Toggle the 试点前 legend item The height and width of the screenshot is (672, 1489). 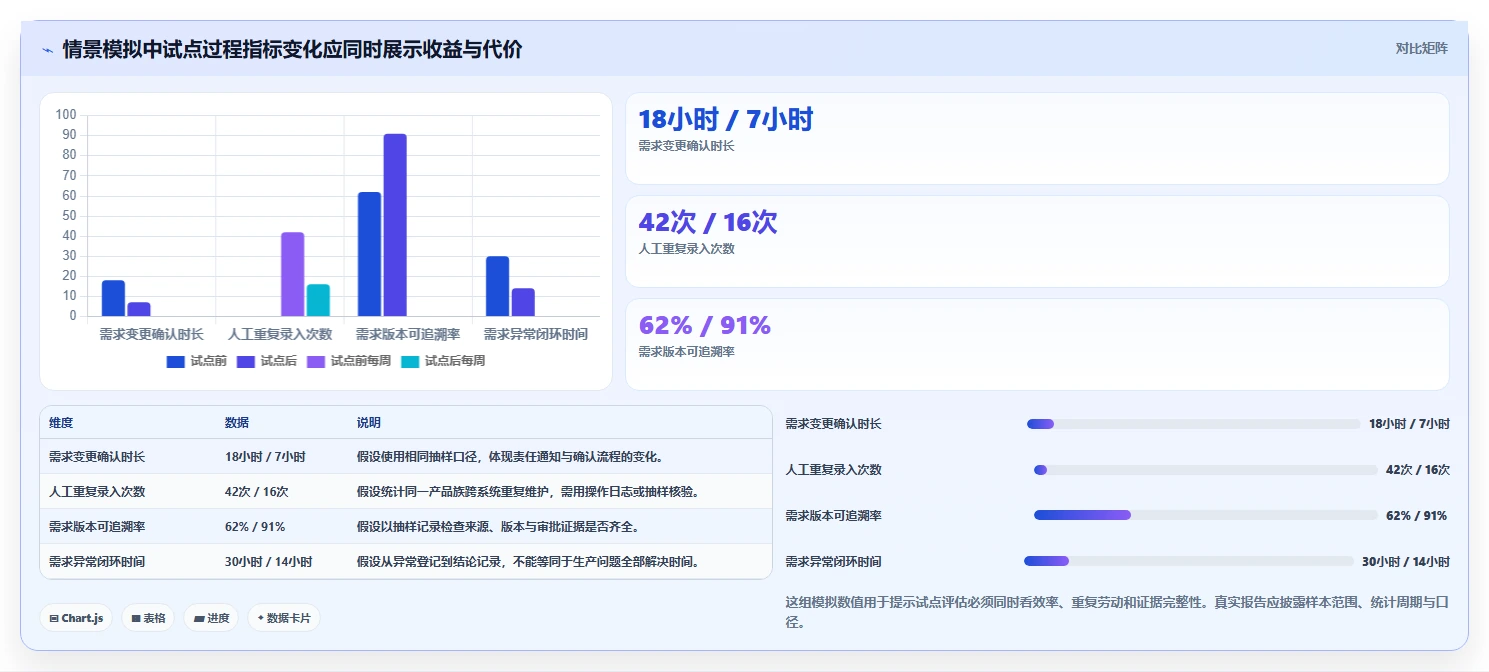click(196, 361)
